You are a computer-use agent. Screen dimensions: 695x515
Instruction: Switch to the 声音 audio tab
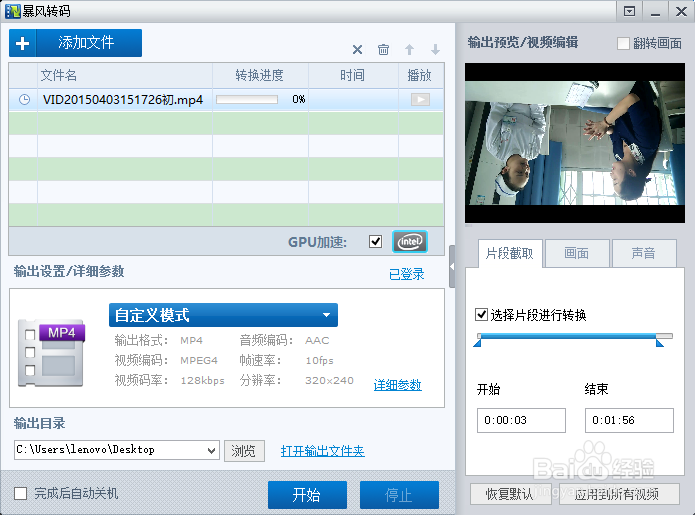(644, 254)
